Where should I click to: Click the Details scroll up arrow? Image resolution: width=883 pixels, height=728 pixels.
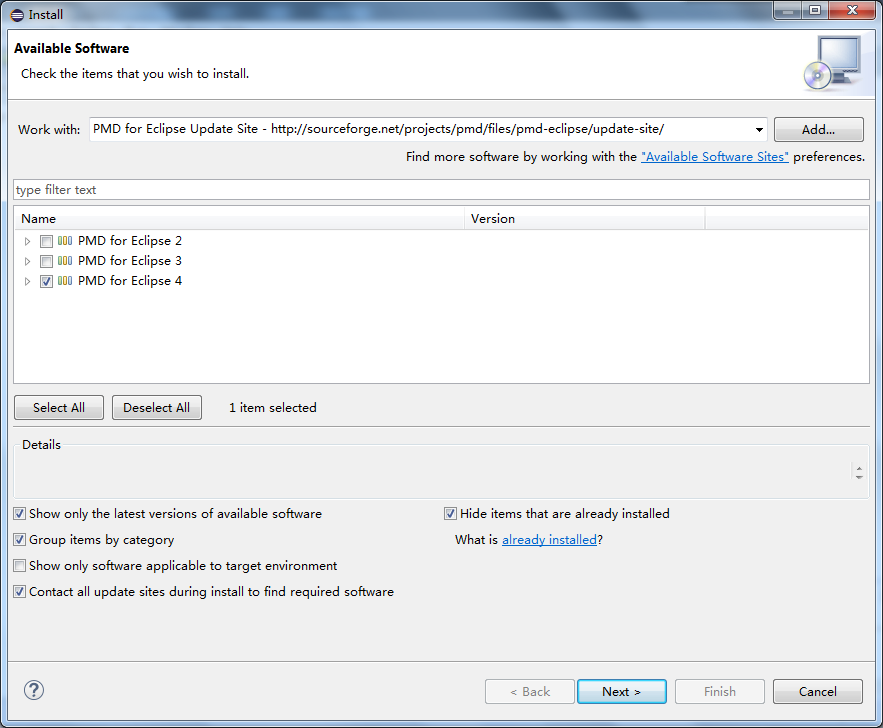coord(859,467)
